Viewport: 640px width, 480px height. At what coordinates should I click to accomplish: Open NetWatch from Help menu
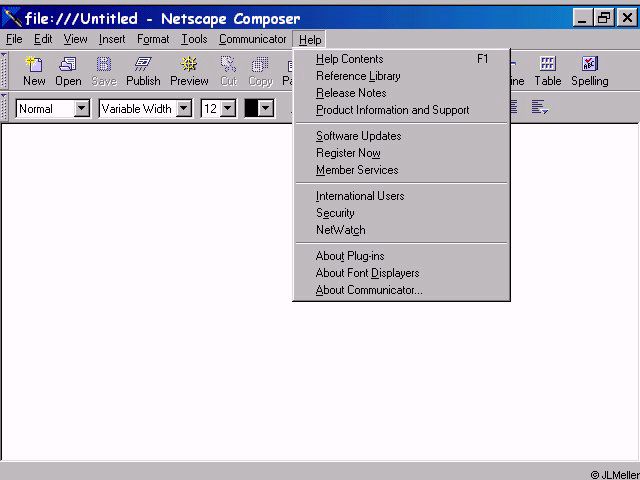point(402,230)
